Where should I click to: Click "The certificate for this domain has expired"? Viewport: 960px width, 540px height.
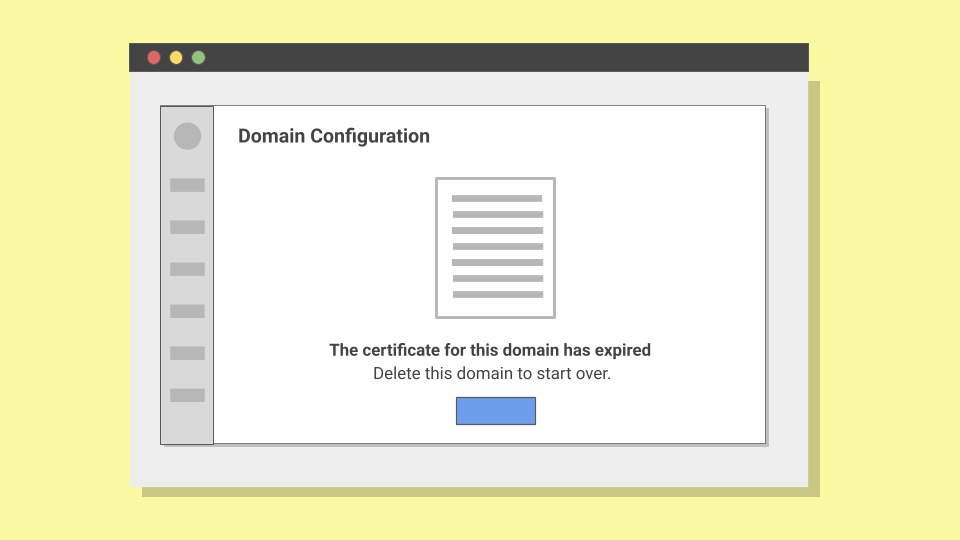[490, 350]
